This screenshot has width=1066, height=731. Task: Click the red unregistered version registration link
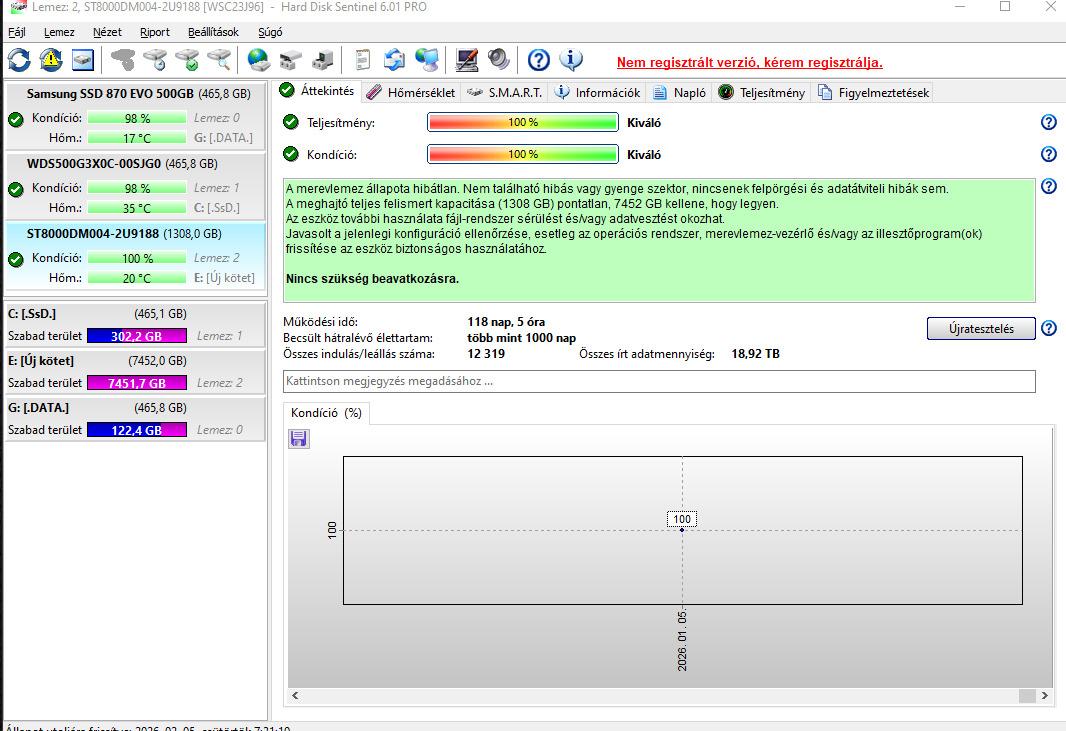pos(749,62)
